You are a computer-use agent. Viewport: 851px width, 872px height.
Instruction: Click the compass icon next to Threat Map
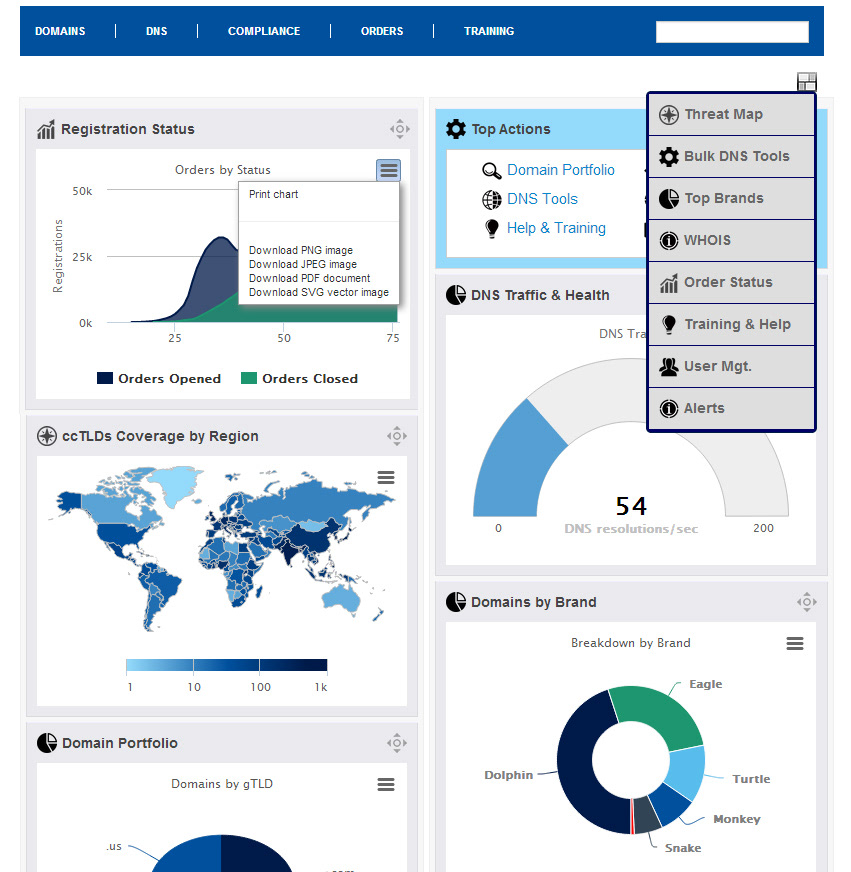(x=669, y=115)
